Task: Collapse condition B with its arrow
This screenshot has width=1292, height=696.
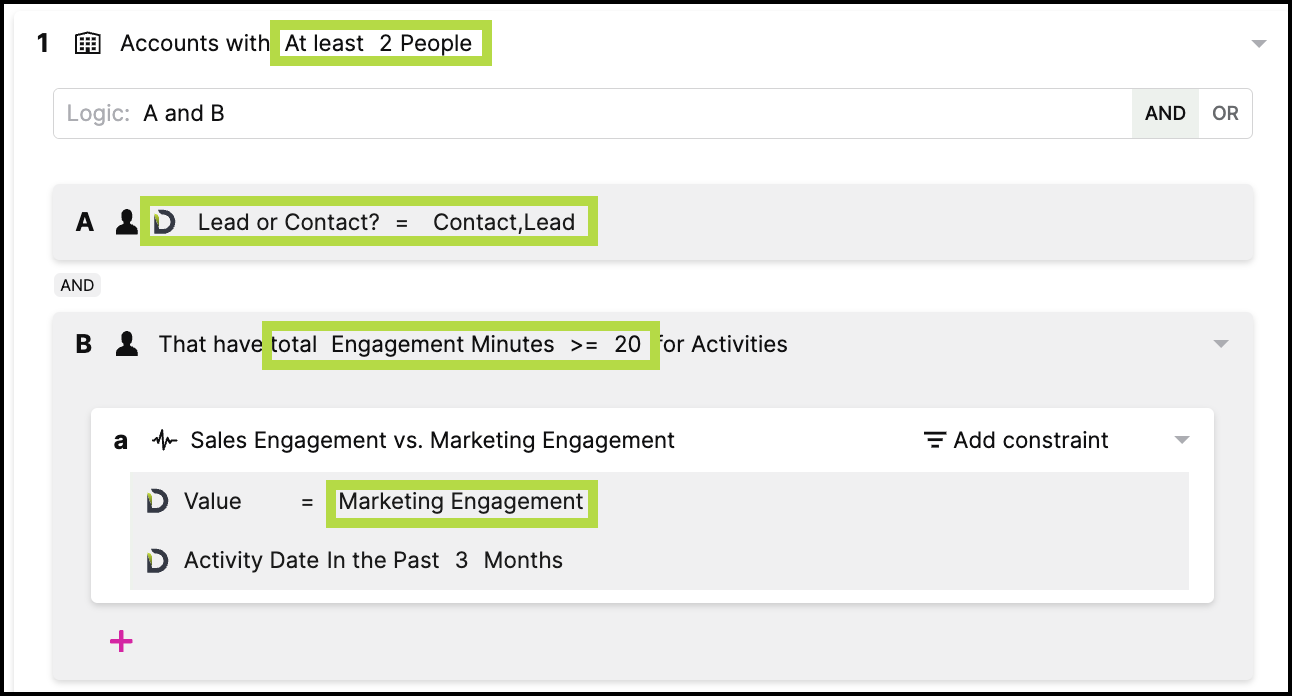Action: coord(1220,345)
